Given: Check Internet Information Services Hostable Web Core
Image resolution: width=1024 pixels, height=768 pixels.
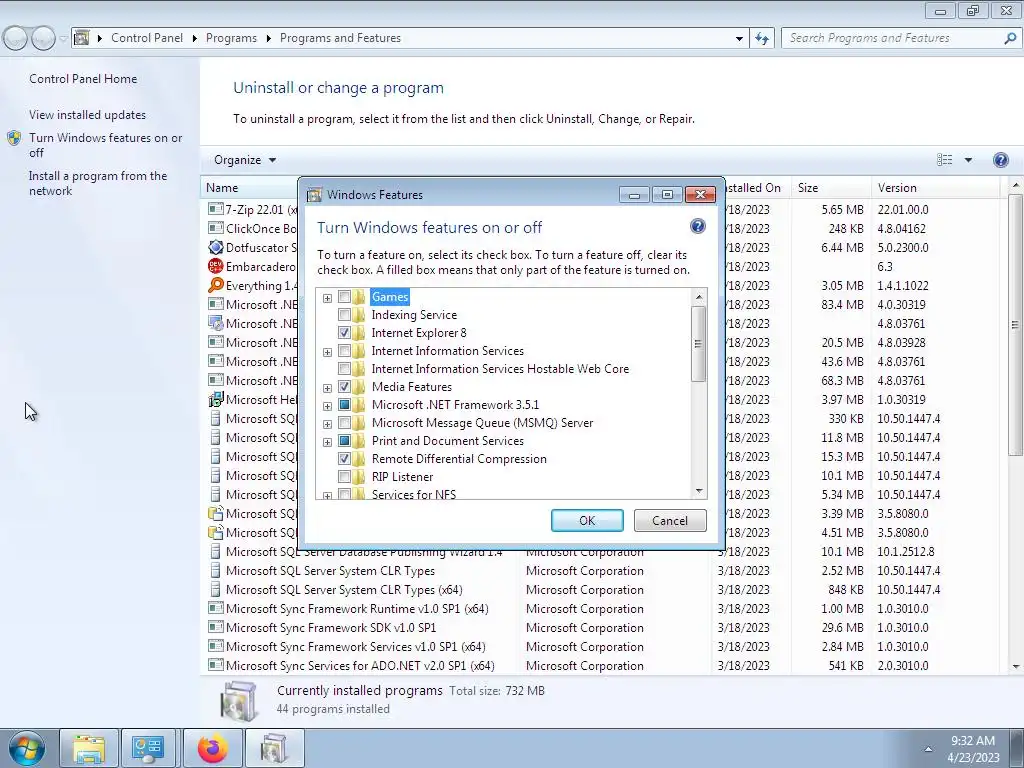Looking at the screenshot, I should tap(344, 369).
